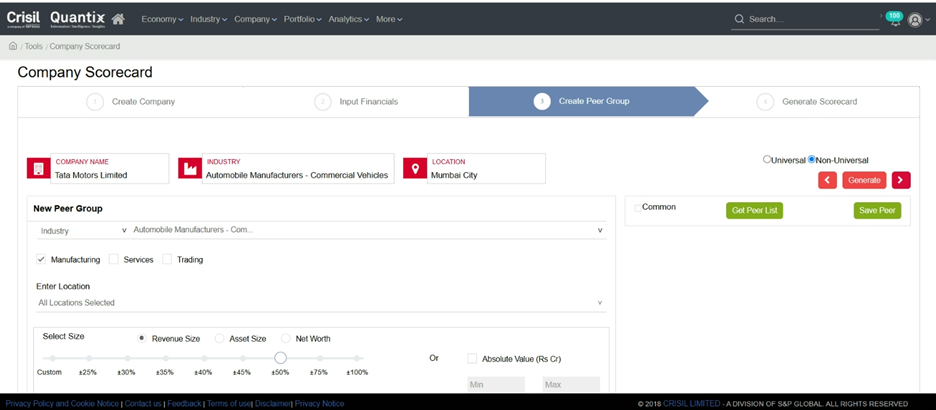Click the red company name building icon
The width and height of the screenshot is (936, 410).
[39, 168]
